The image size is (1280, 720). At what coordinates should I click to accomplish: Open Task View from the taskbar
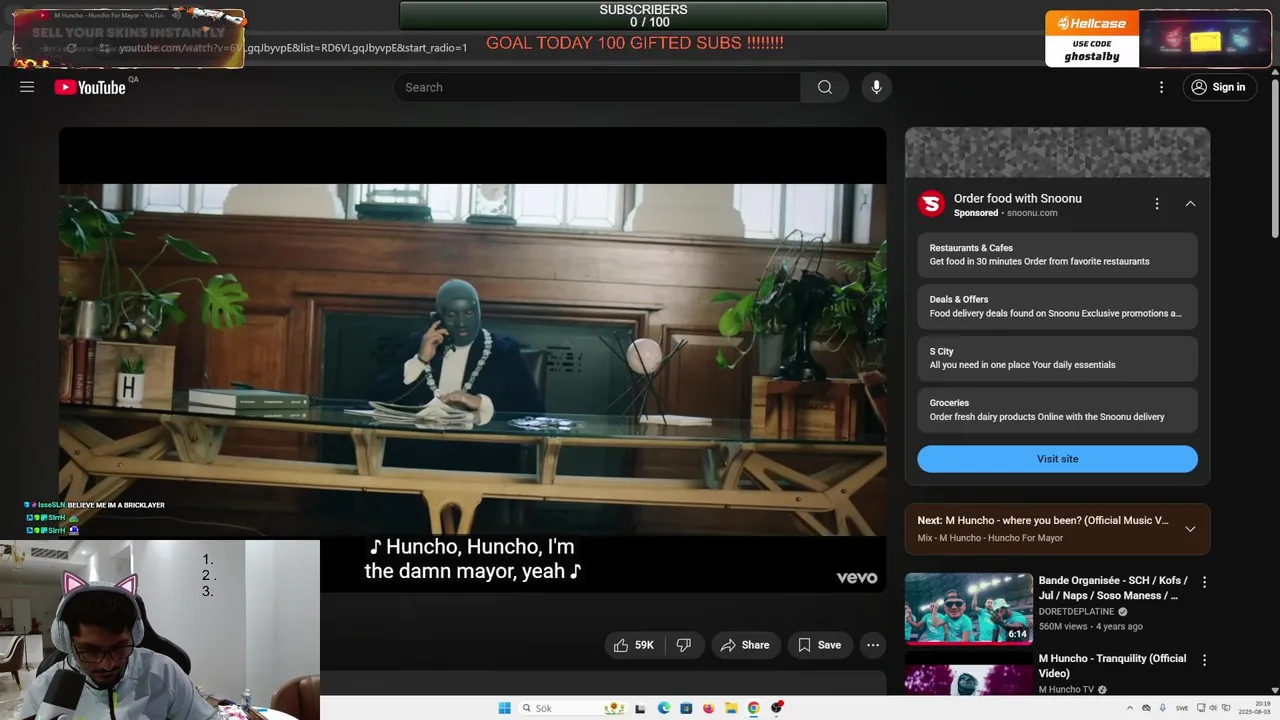coord(640,709)
